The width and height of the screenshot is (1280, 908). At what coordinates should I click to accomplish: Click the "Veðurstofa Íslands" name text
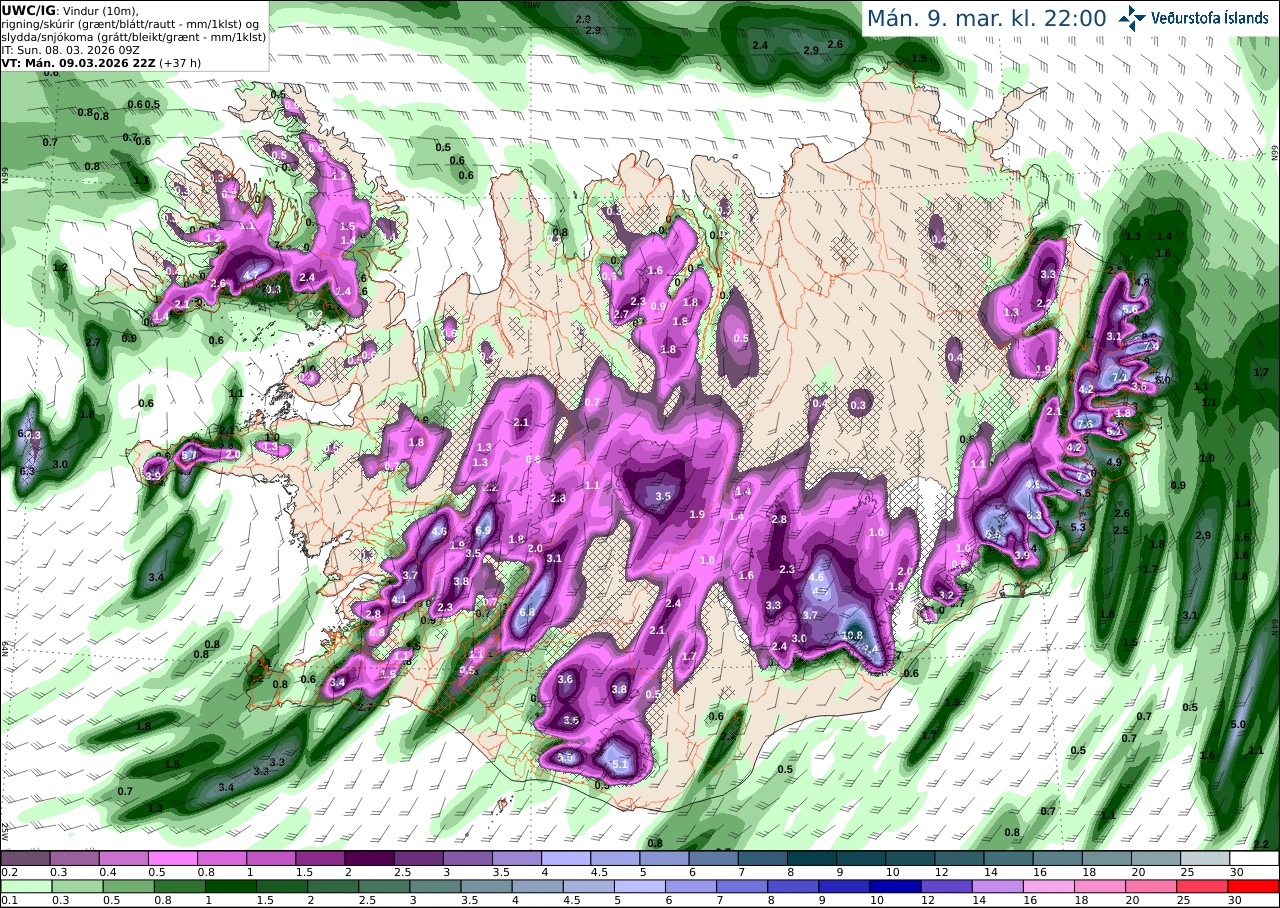point(1210,18)
